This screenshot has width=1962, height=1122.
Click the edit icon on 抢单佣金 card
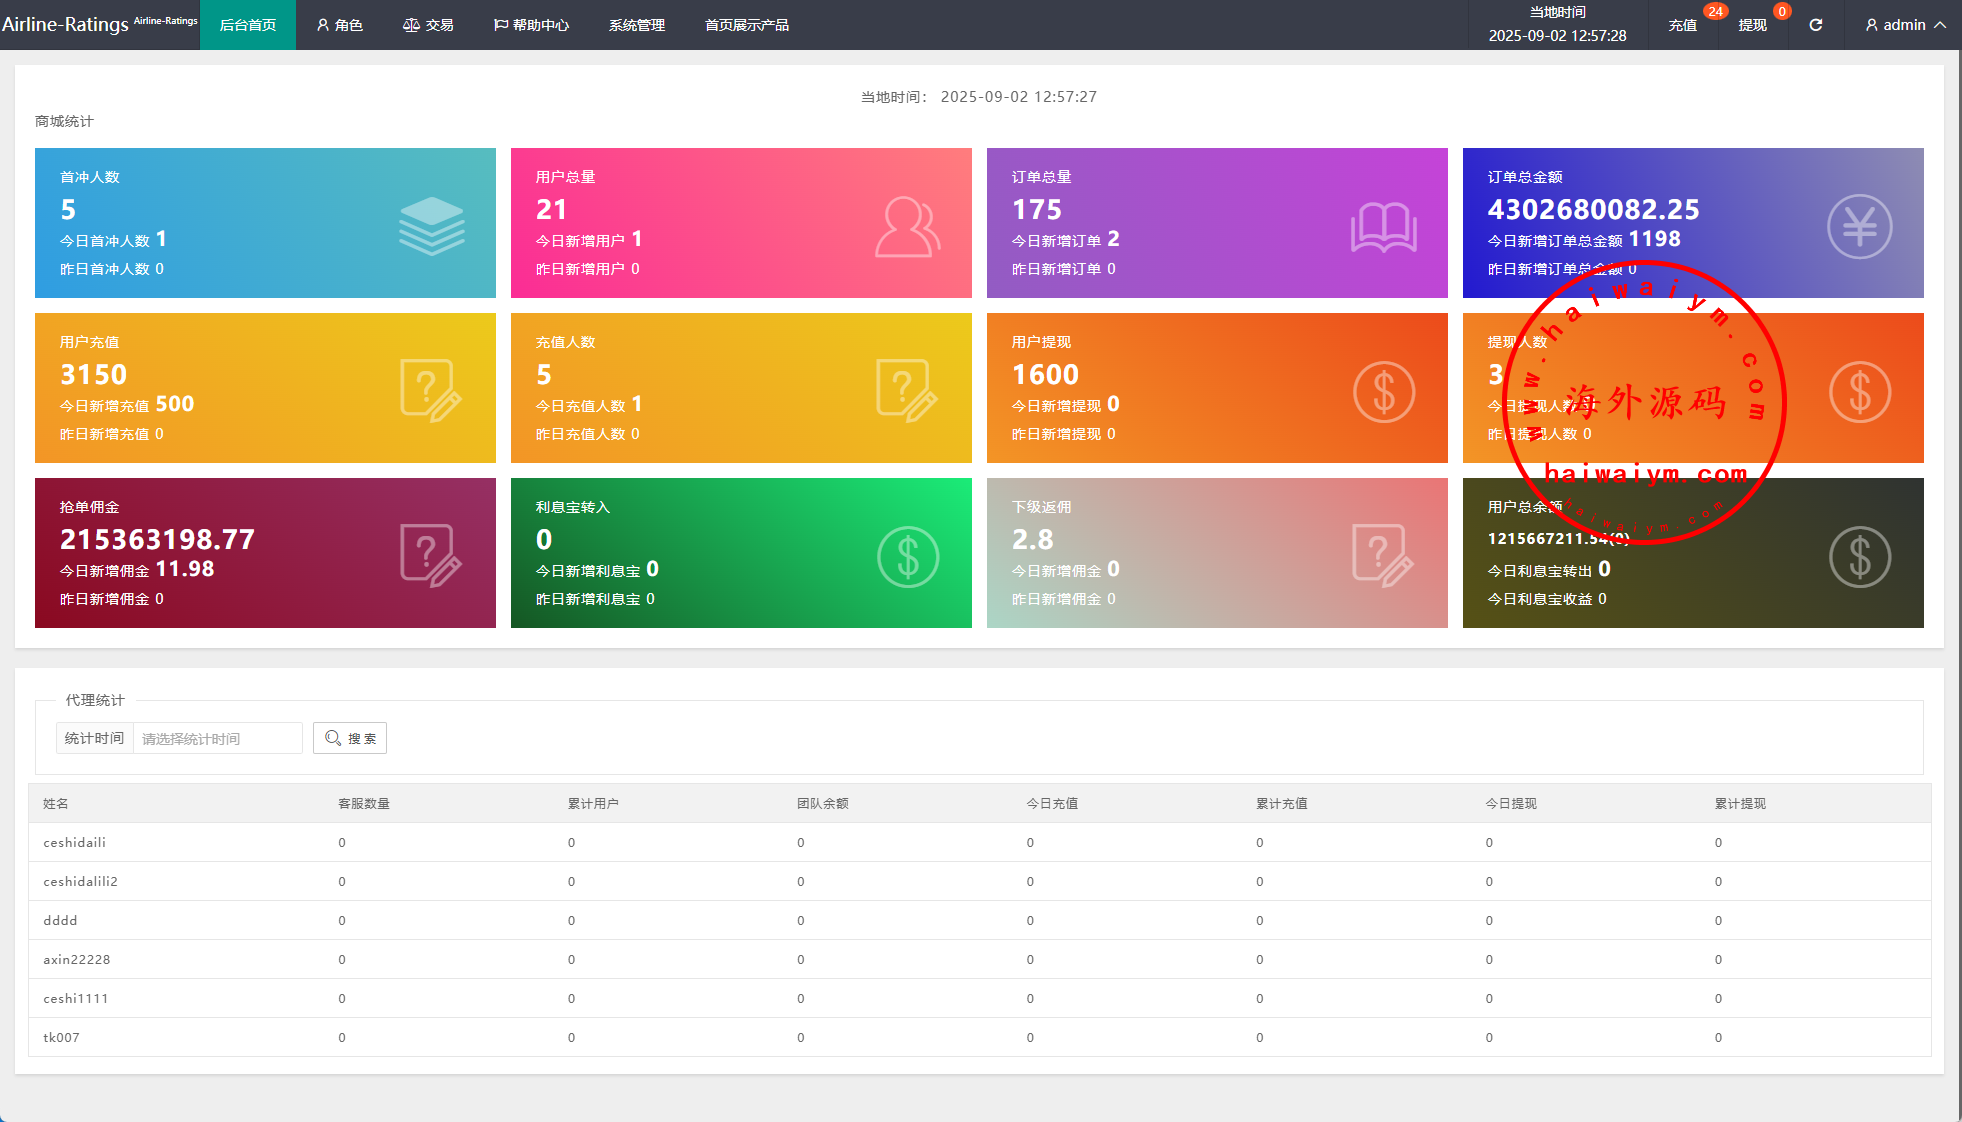[431, 556]
